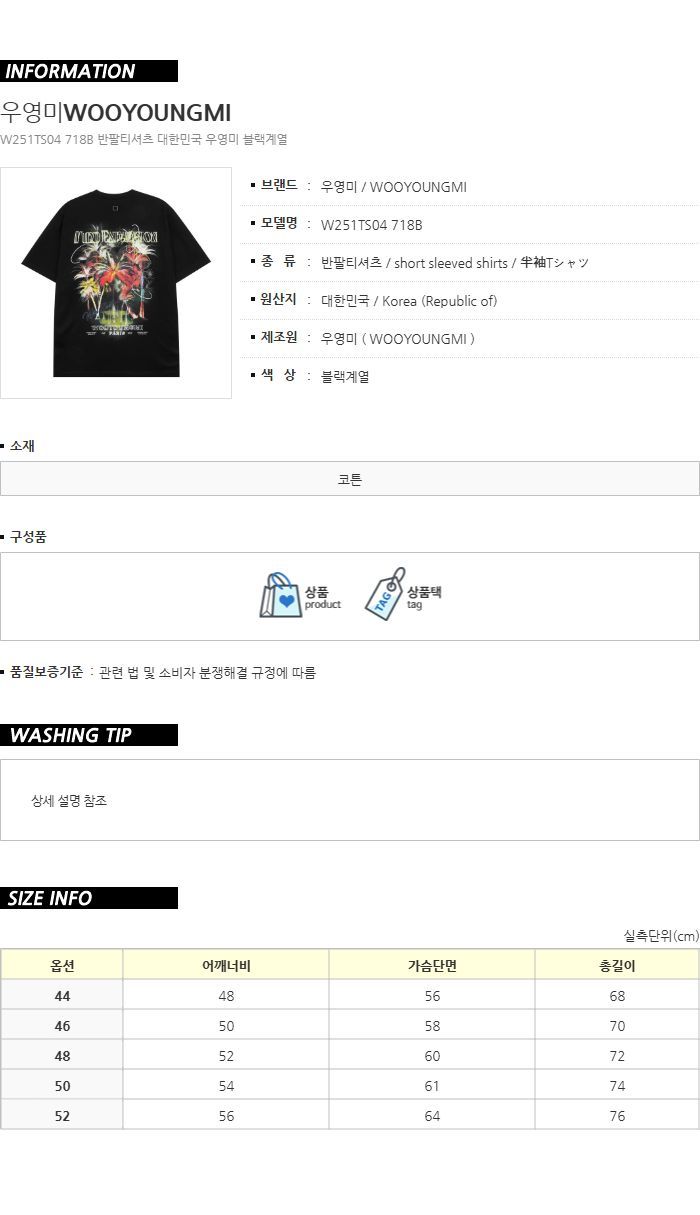Select size option 44 row
This screenshot has width=700, height=1215.
click(x=350, y=995)
